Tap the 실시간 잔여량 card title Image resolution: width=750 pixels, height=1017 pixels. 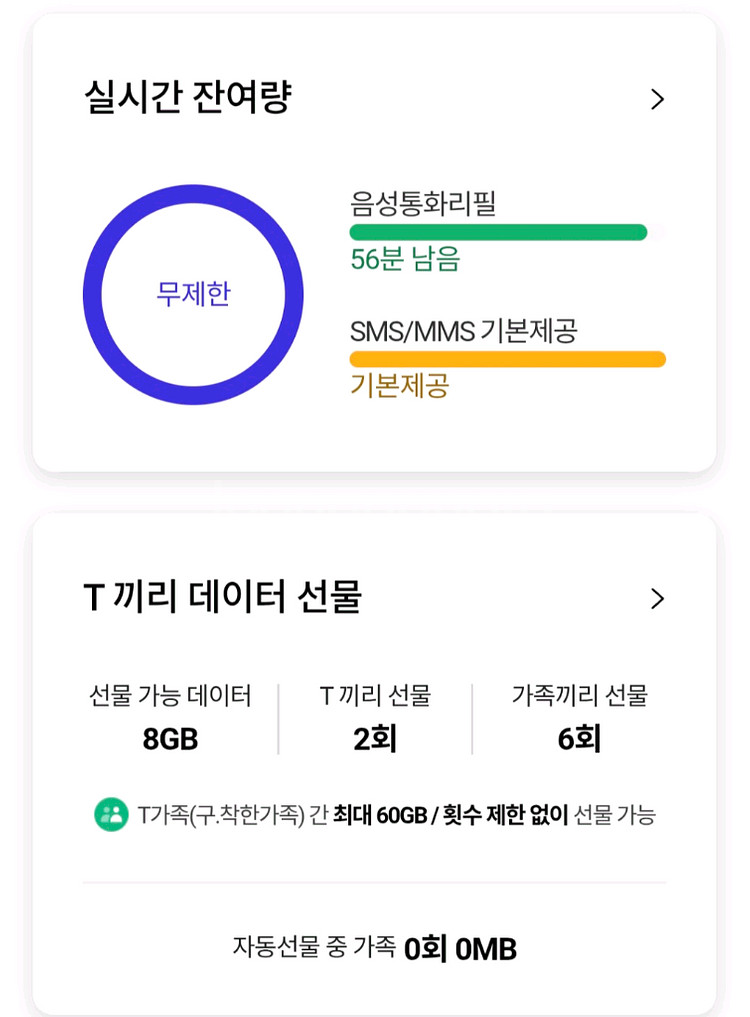click(x=187, y=99)
